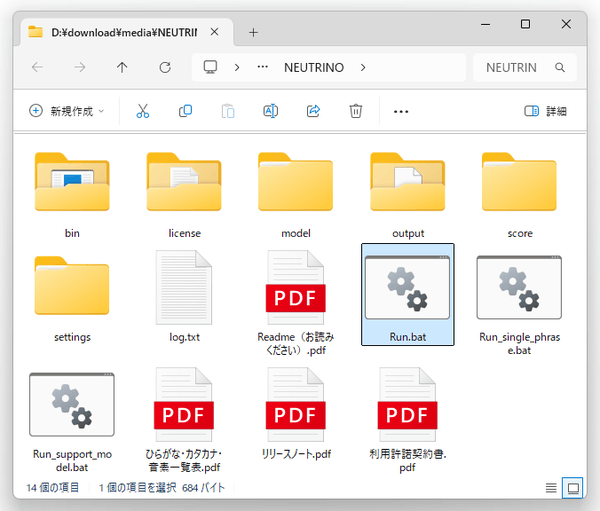600x511 pixels.
Task: Go back with the left arrow
Action: click(x=37, y=67)
